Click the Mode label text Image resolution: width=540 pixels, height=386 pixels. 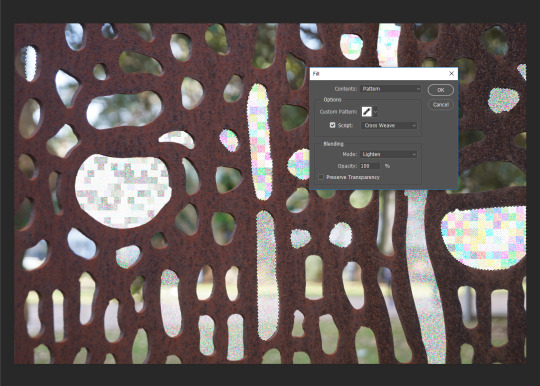pyautogui.click(x=350, y=154)
